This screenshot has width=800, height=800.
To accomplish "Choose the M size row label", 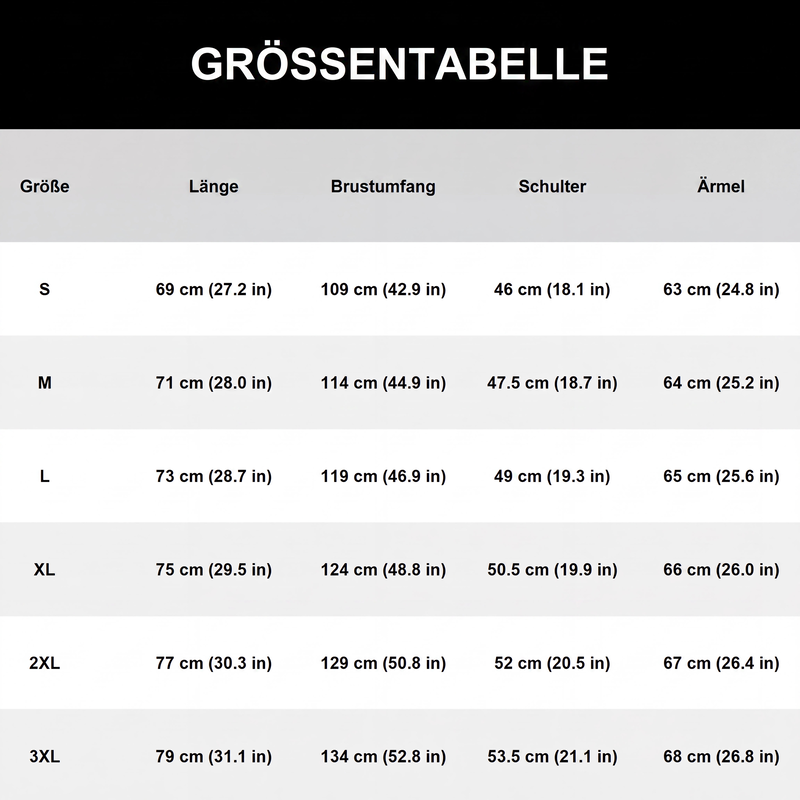I will click(x=44, y=383).
